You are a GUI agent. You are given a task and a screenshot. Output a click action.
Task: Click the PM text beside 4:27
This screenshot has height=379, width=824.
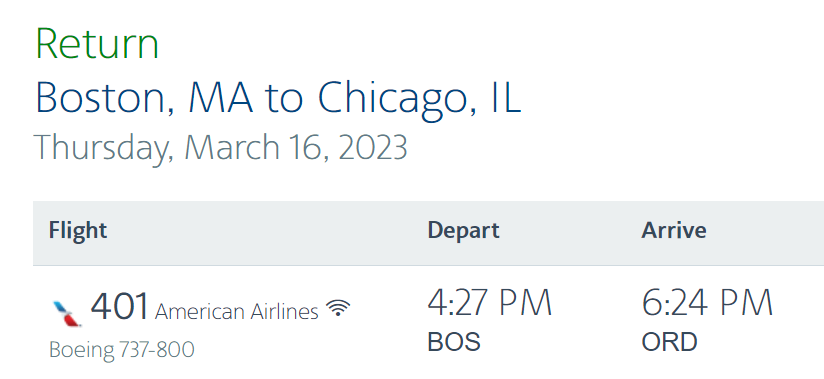(524, 303)
